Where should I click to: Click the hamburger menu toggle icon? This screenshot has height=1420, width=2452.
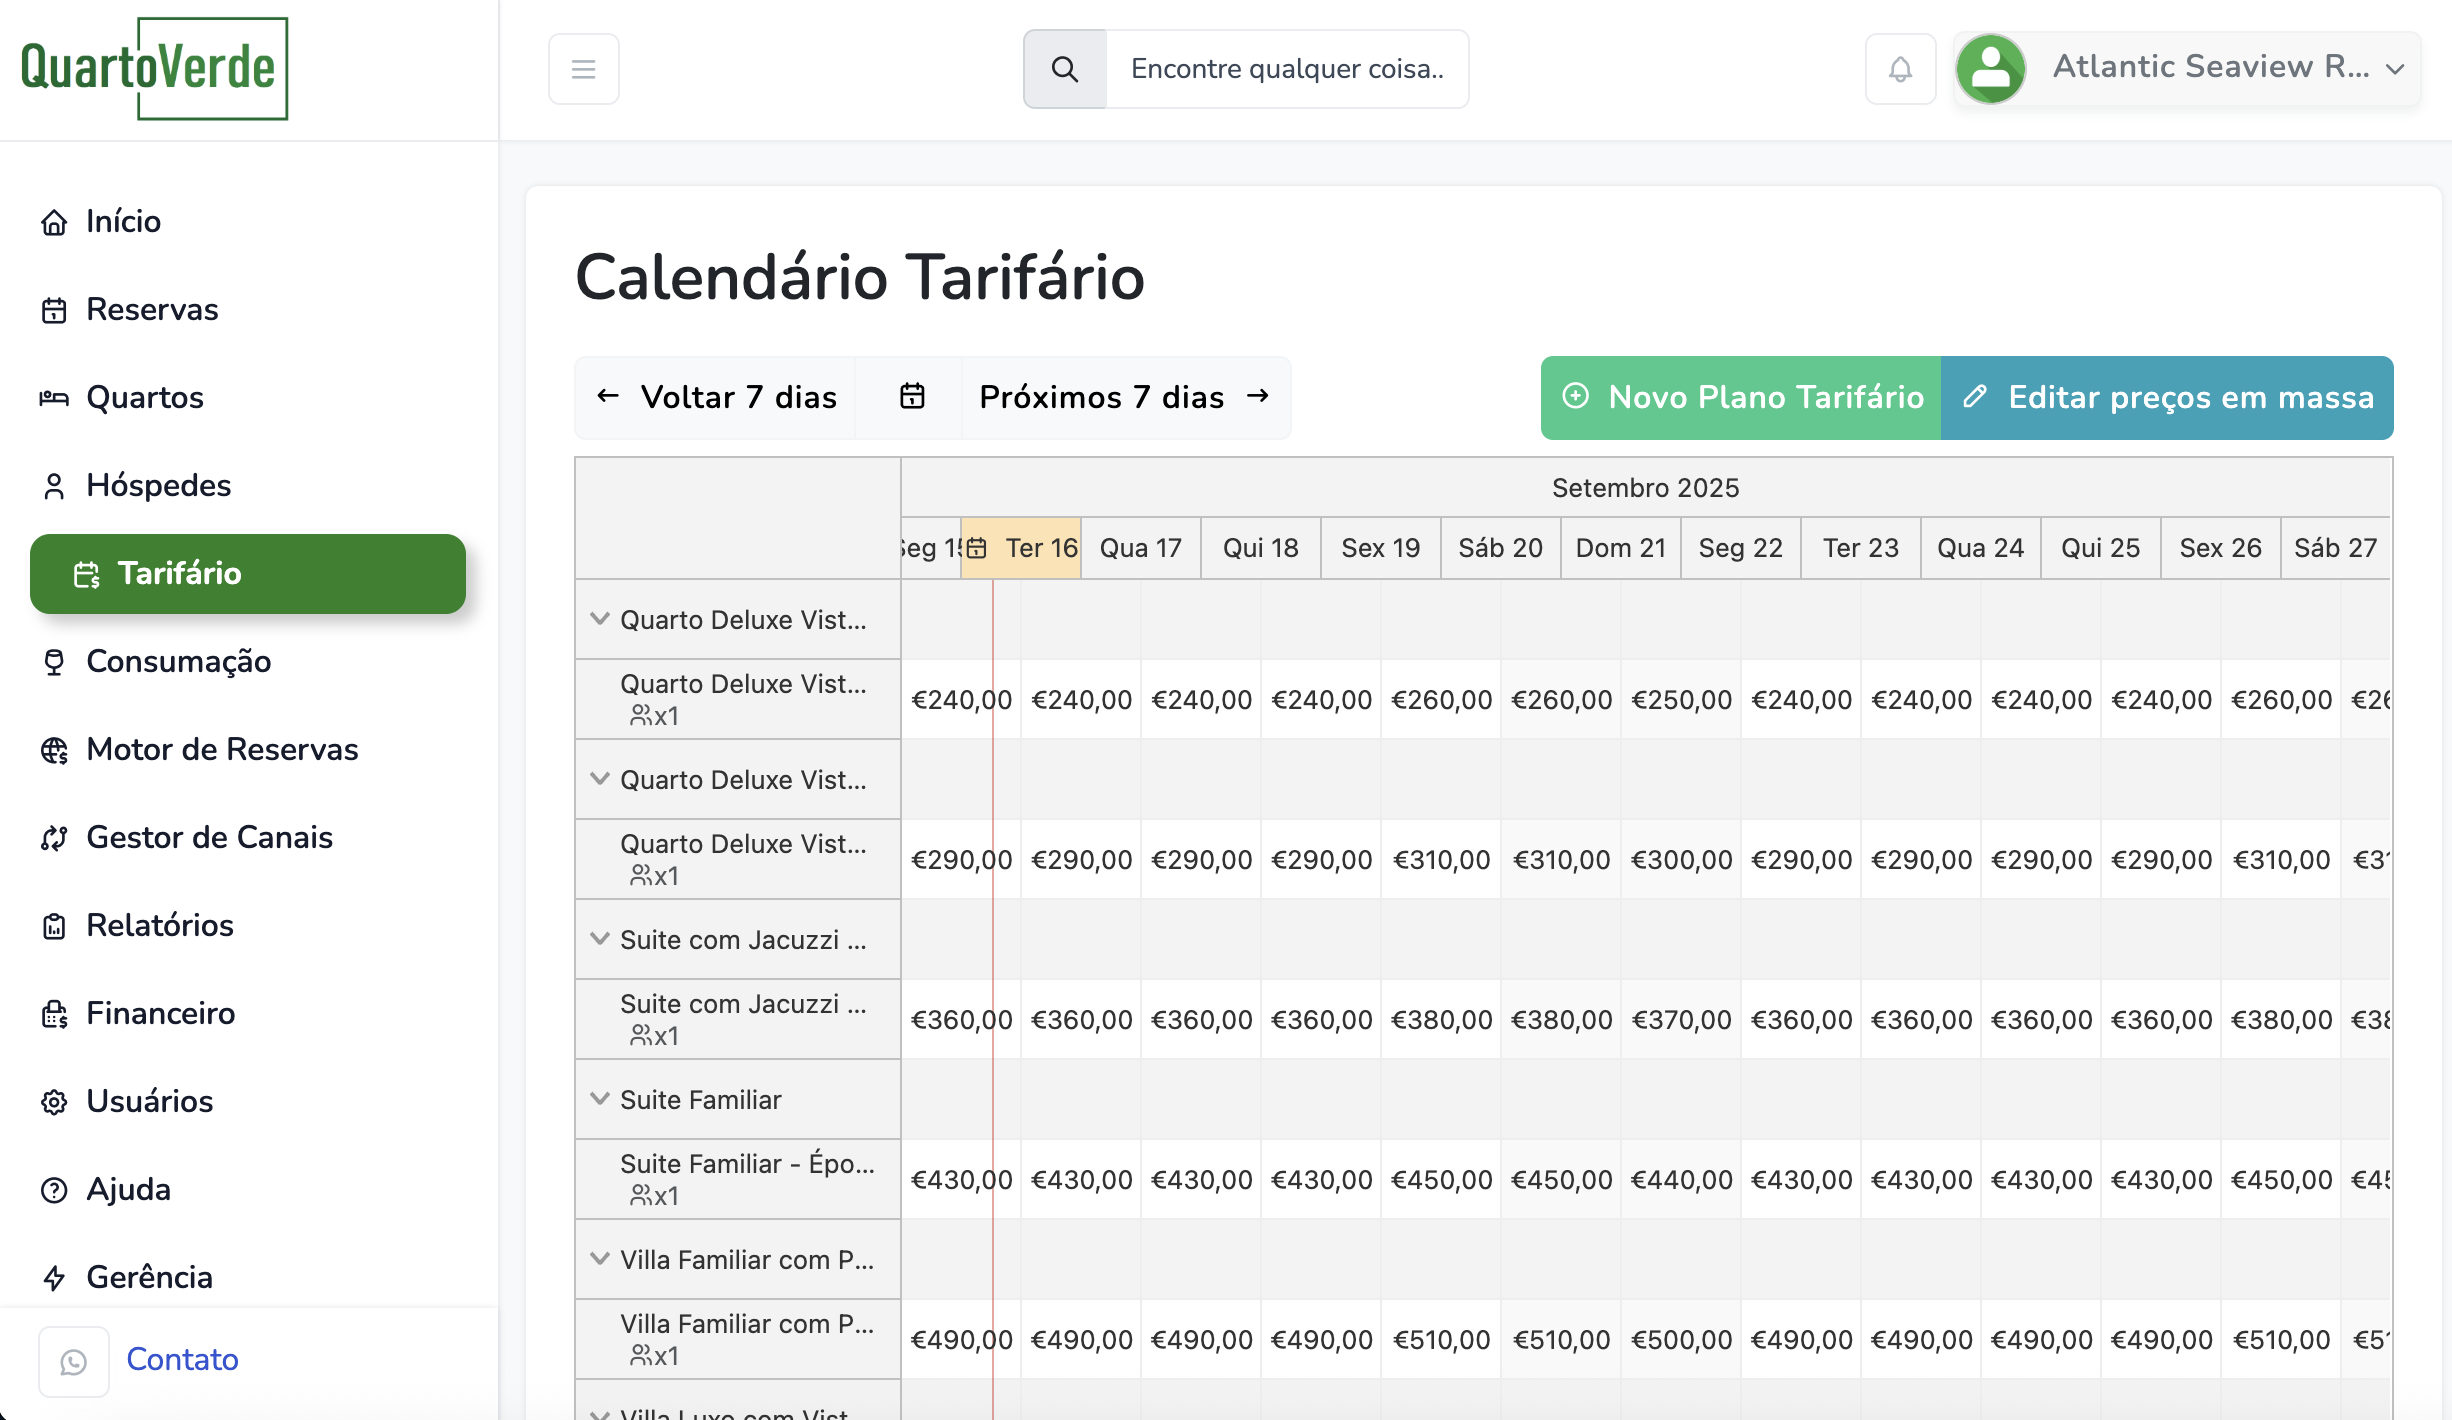pyautogui.click(x=583, y=69)
